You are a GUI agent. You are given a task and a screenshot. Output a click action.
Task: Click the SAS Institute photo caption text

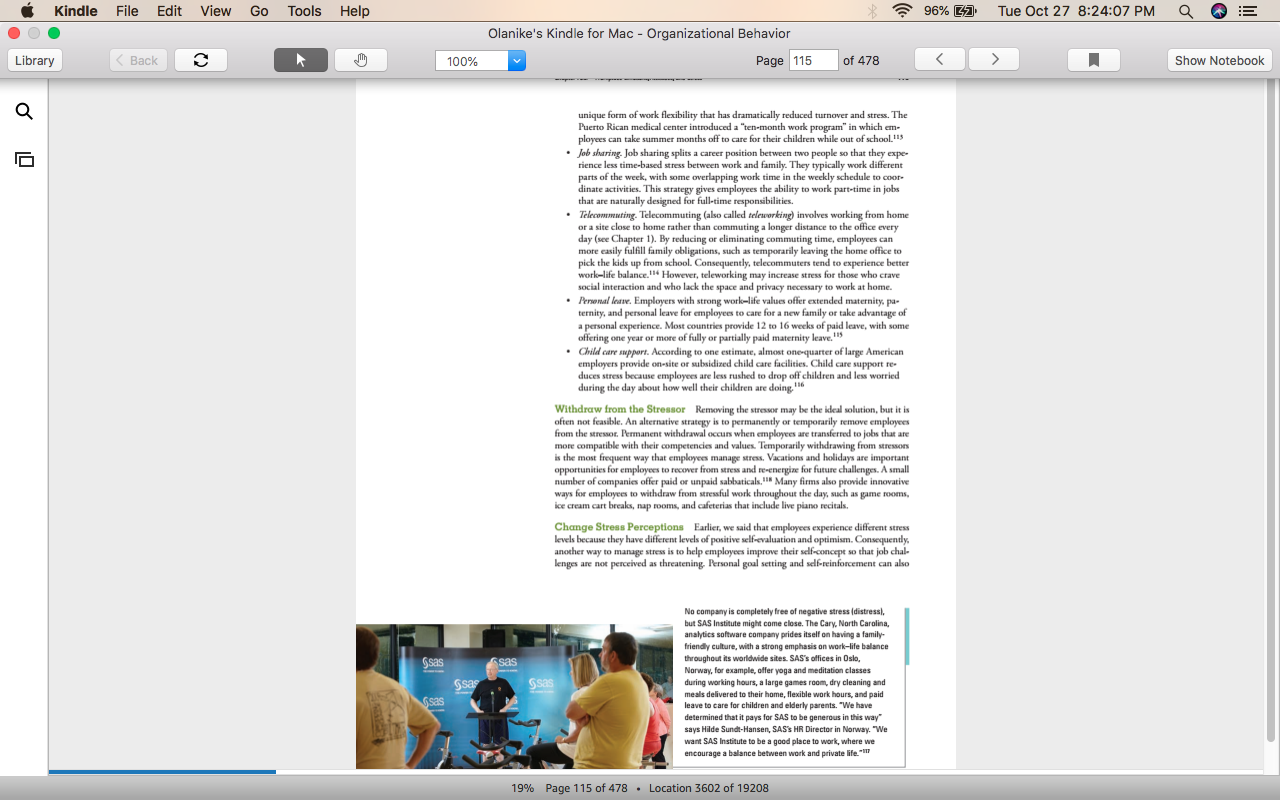(x=788, y=682)
